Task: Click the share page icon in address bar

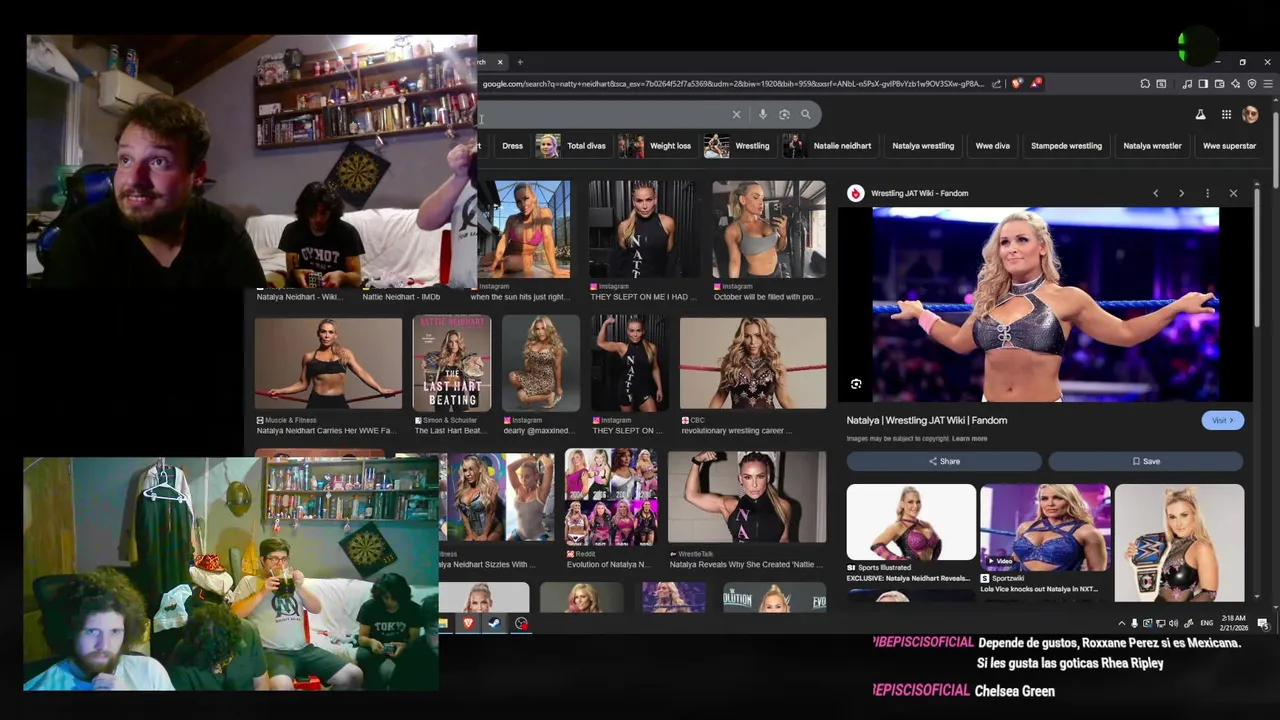Action: coord(997,84)
